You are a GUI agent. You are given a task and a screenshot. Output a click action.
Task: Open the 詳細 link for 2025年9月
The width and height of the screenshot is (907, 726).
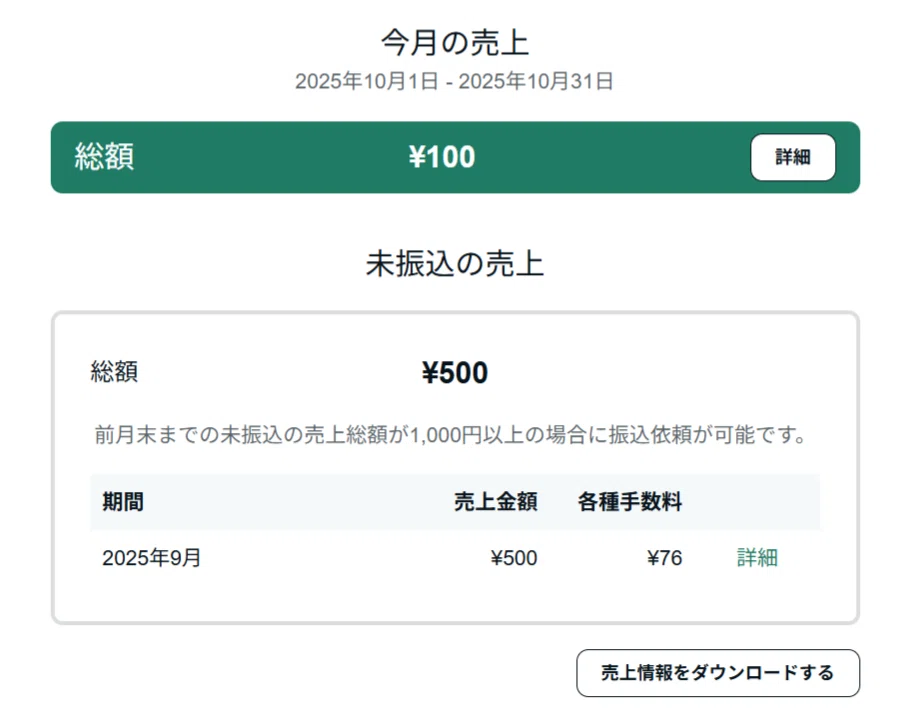pos(757,558)
